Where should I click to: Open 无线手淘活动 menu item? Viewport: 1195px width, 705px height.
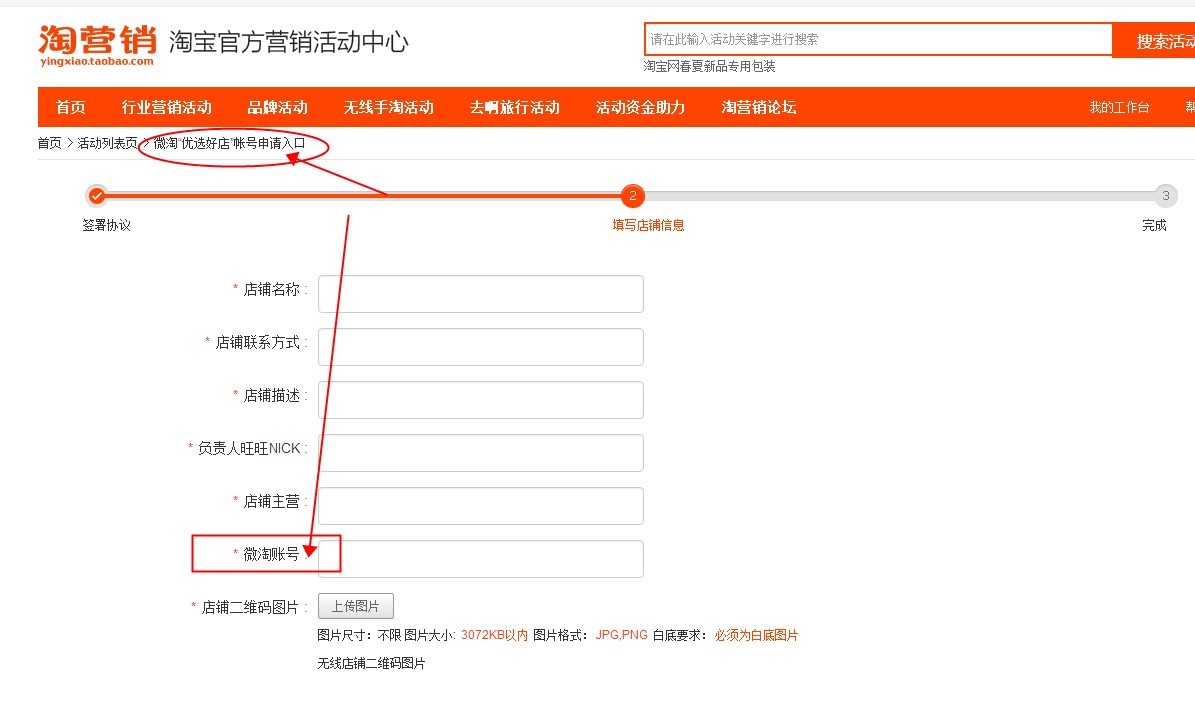388,107
